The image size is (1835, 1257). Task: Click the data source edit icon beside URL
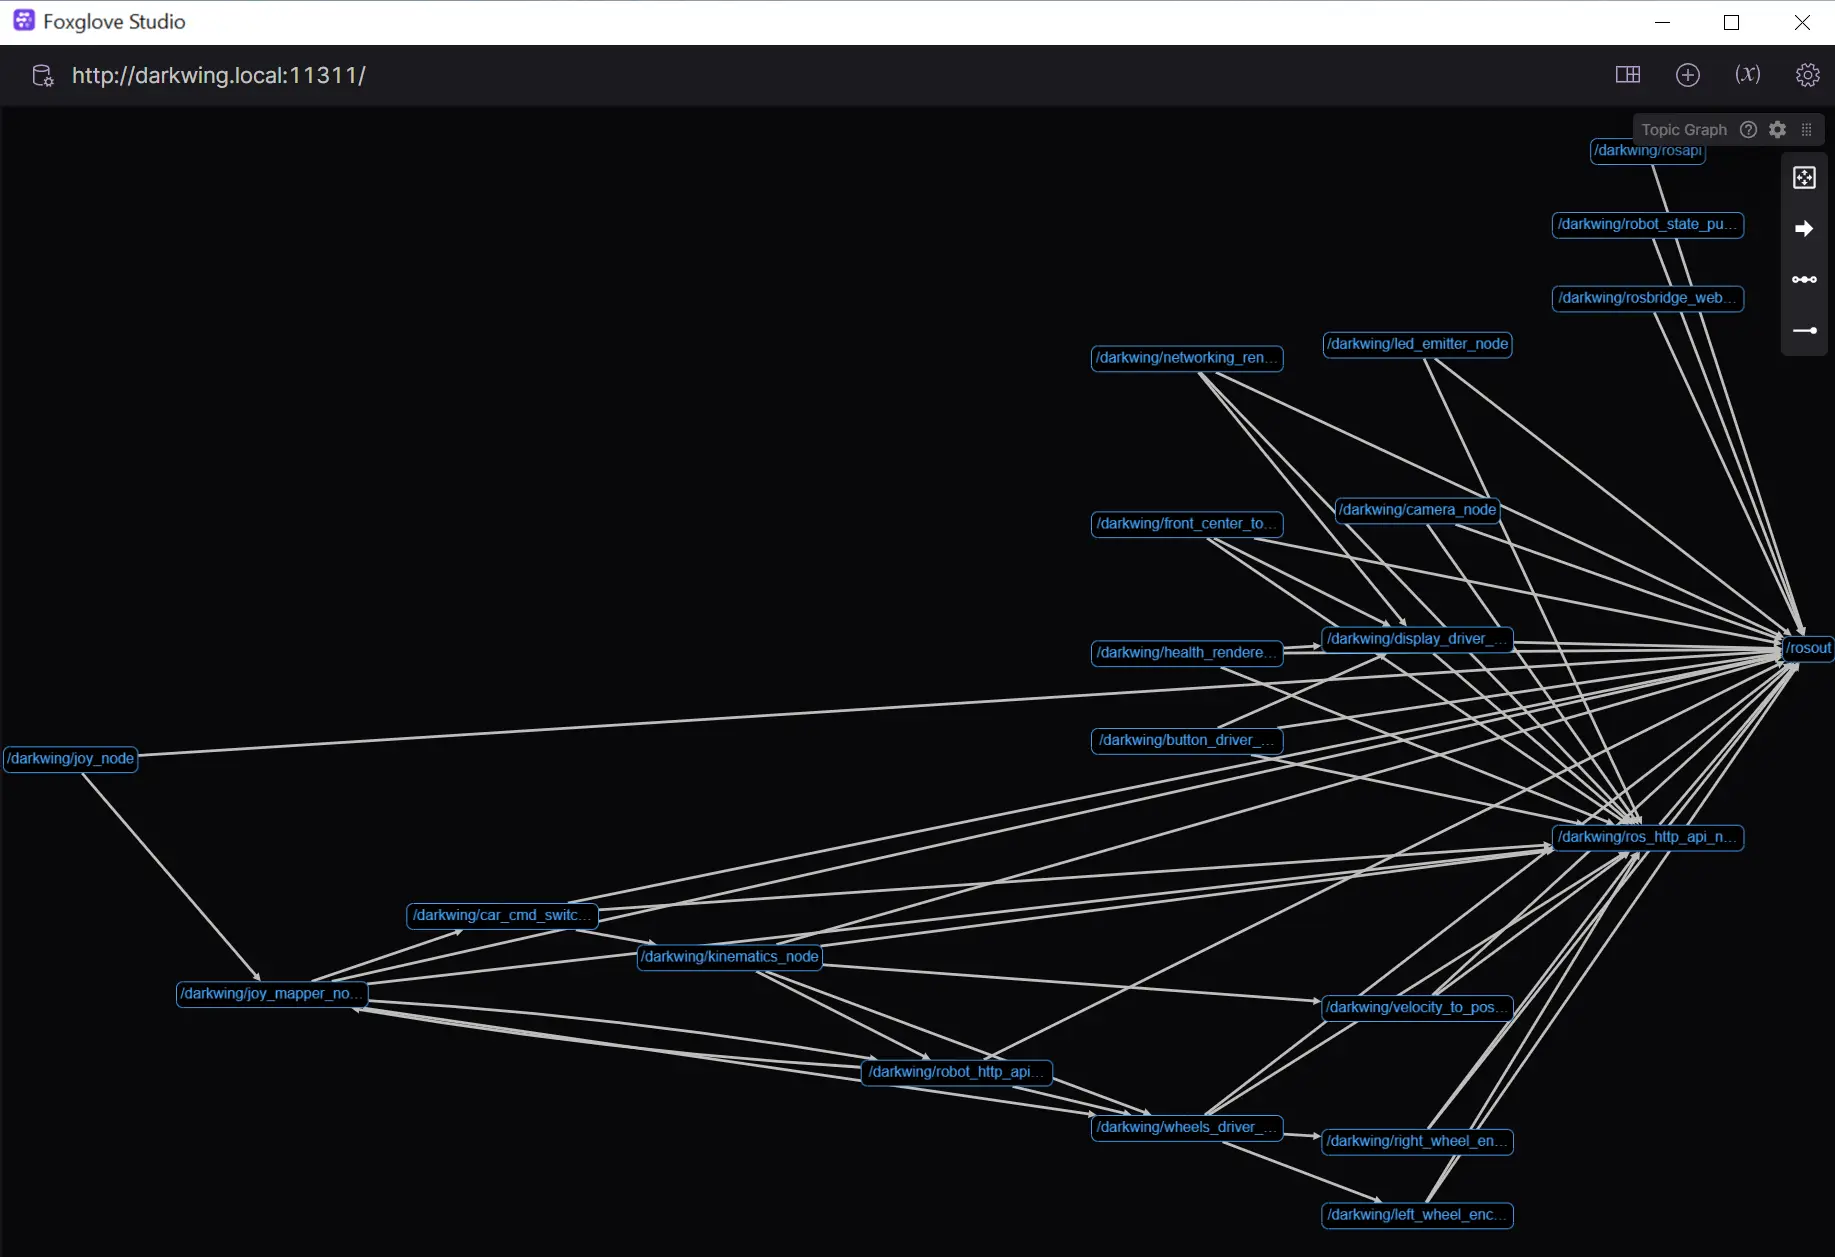tap(41, 75)
